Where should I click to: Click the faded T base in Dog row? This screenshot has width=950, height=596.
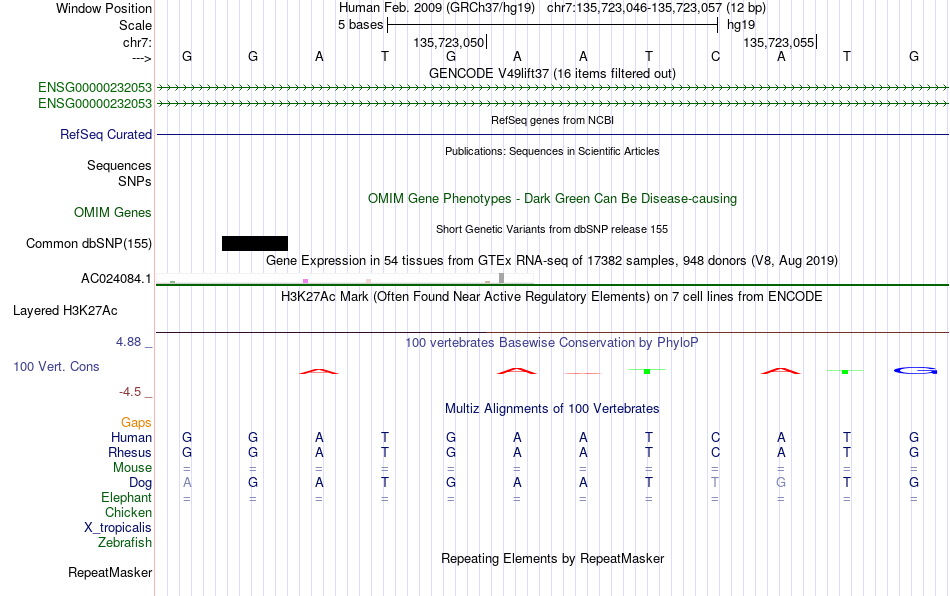click(x=715, y=483)
